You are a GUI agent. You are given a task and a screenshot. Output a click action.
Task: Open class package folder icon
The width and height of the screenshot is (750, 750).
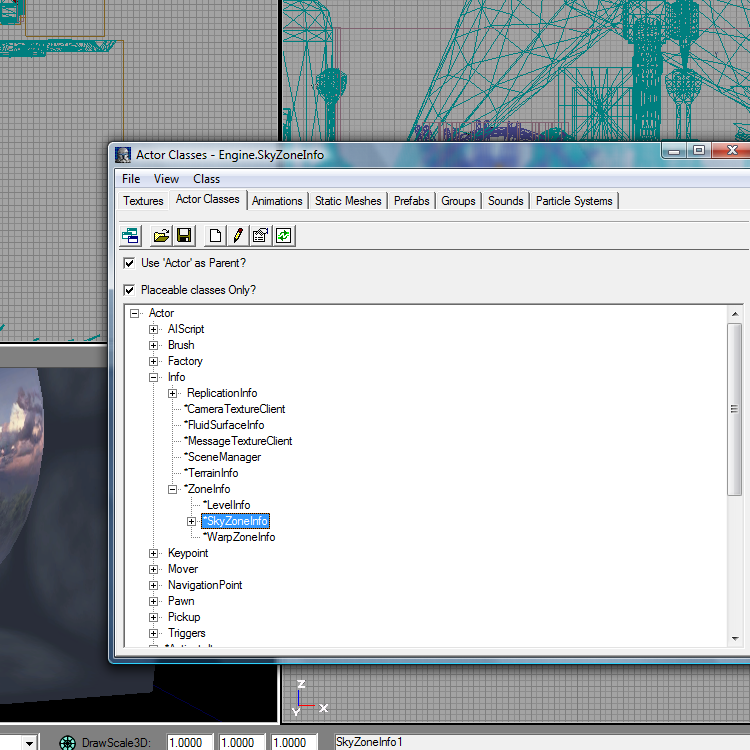point(161,236)
